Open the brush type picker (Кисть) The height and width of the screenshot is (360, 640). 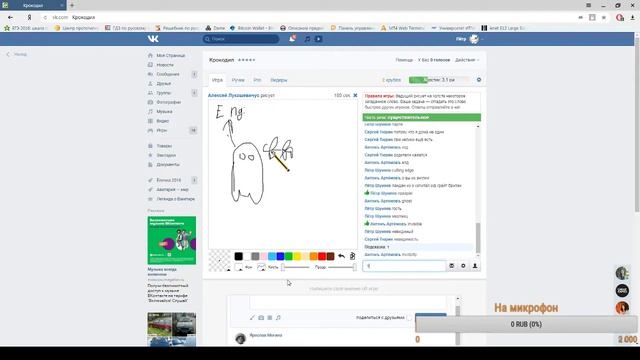[261, 267]
